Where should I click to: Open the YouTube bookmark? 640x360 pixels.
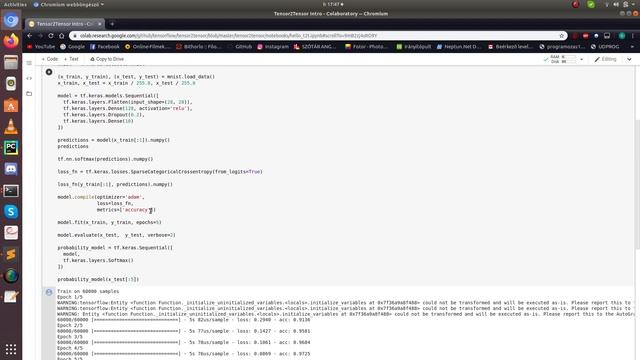(41, 47)
